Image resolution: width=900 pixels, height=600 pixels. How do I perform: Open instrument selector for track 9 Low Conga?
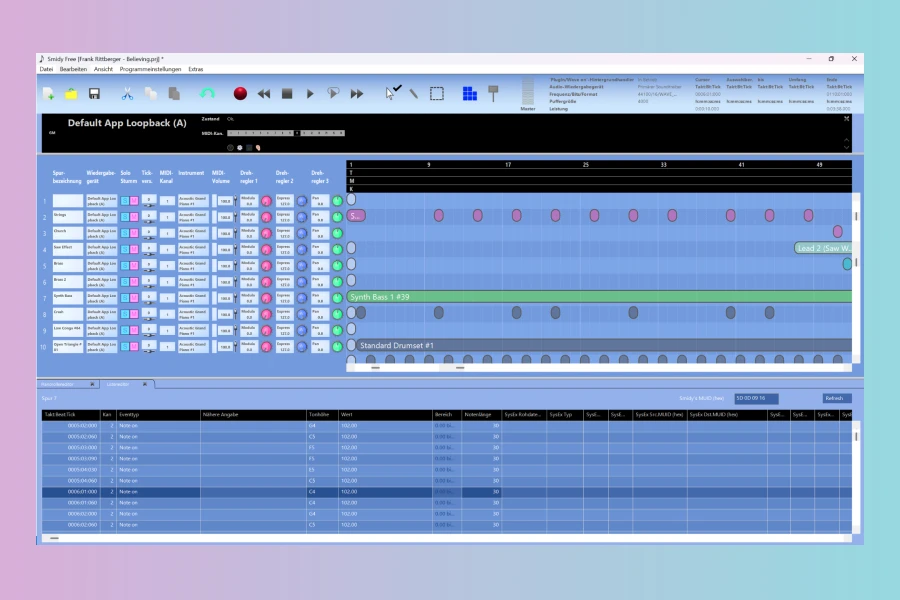coord(193,330)
